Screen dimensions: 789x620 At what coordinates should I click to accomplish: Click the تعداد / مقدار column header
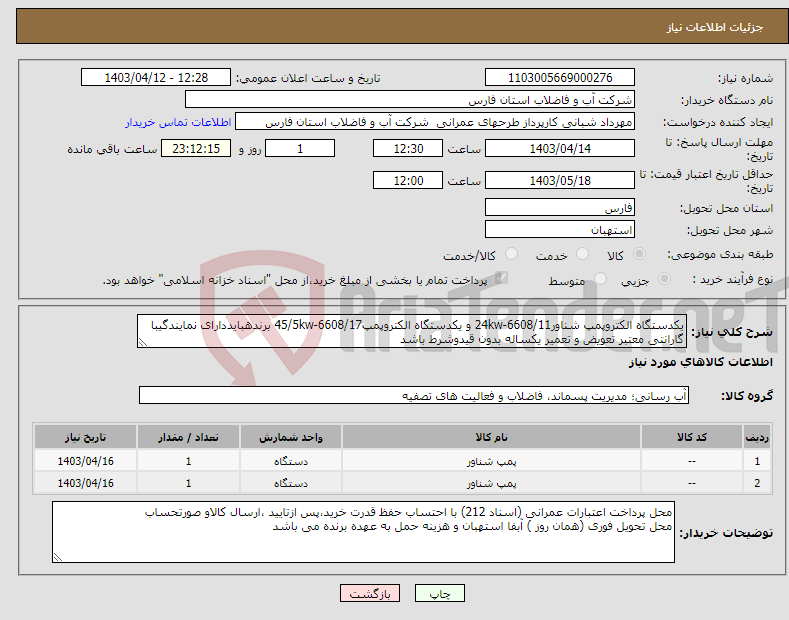point(188,437)
